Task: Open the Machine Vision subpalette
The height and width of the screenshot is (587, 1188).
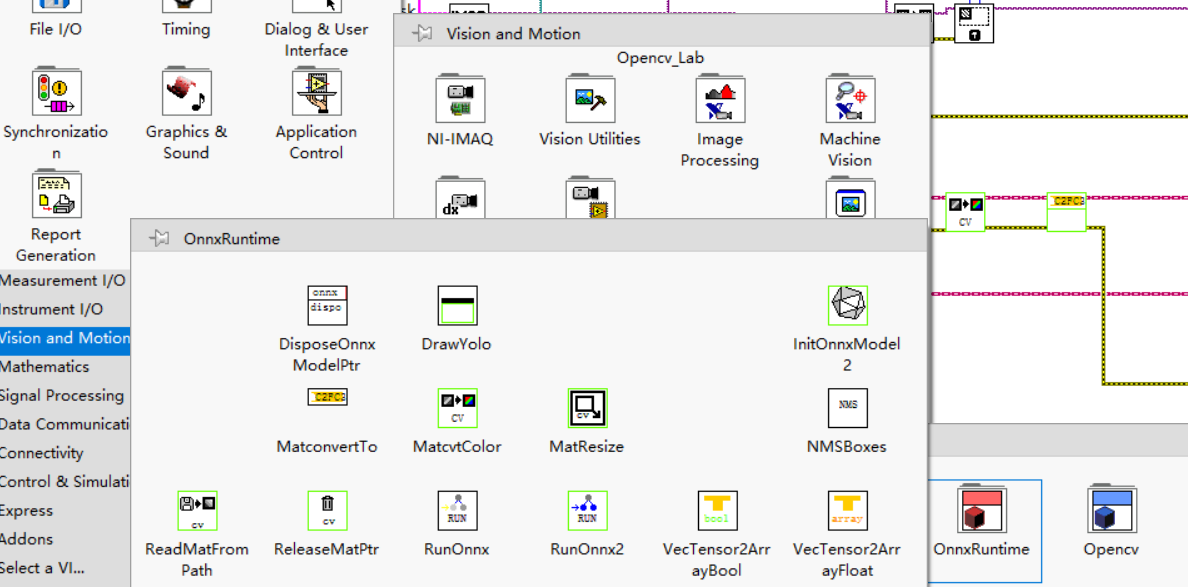Action: tap(850, 98)
